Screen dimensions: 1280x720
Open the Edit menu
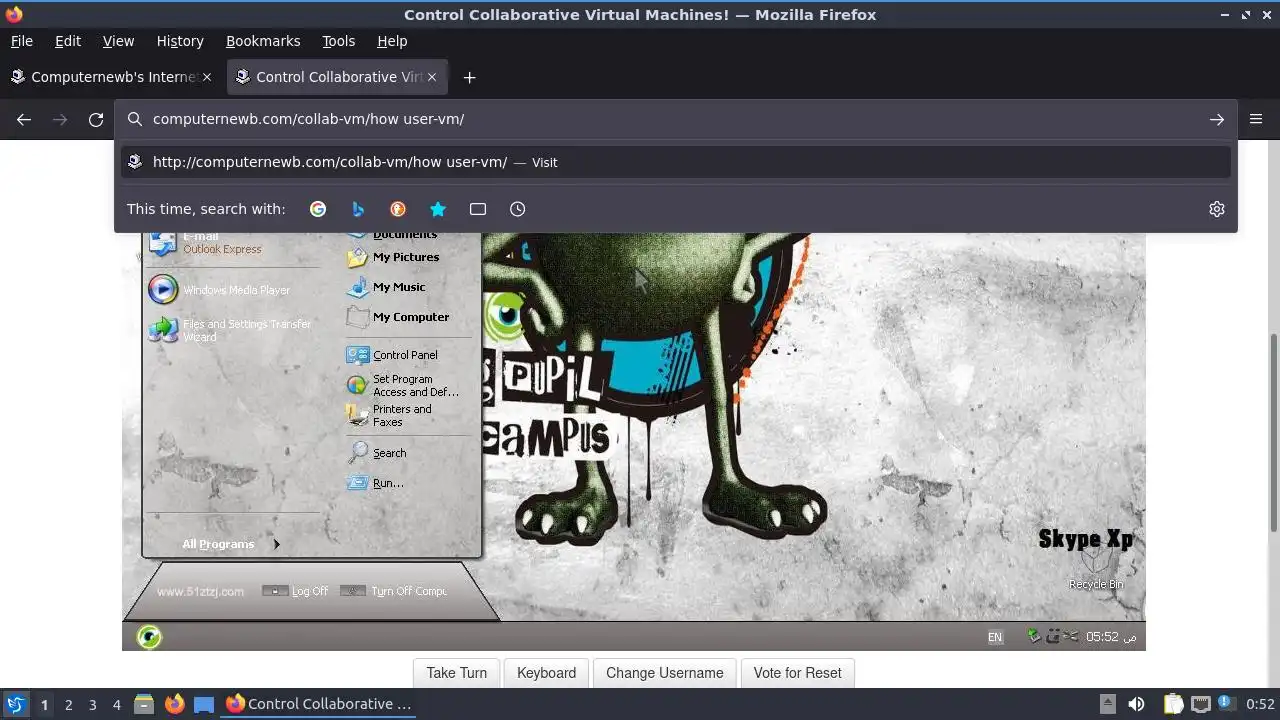68,41
